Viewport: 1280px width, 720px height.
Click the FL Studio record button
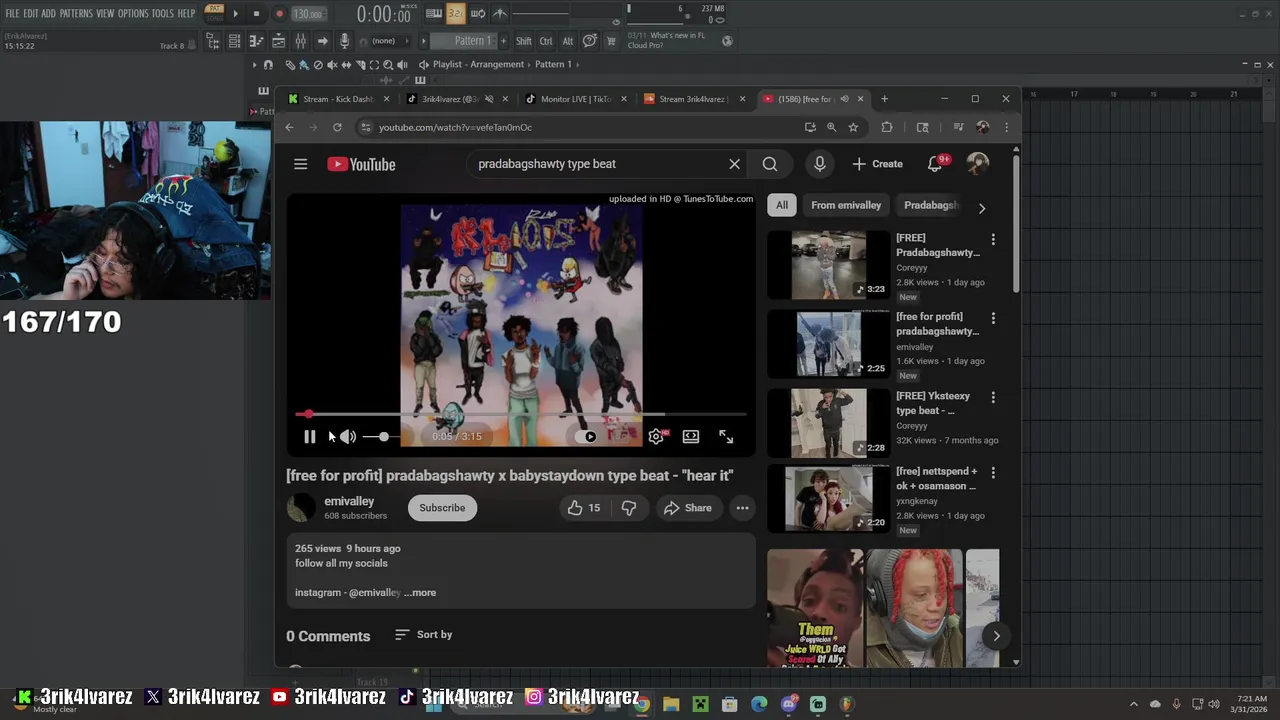(x=279, y=14)
